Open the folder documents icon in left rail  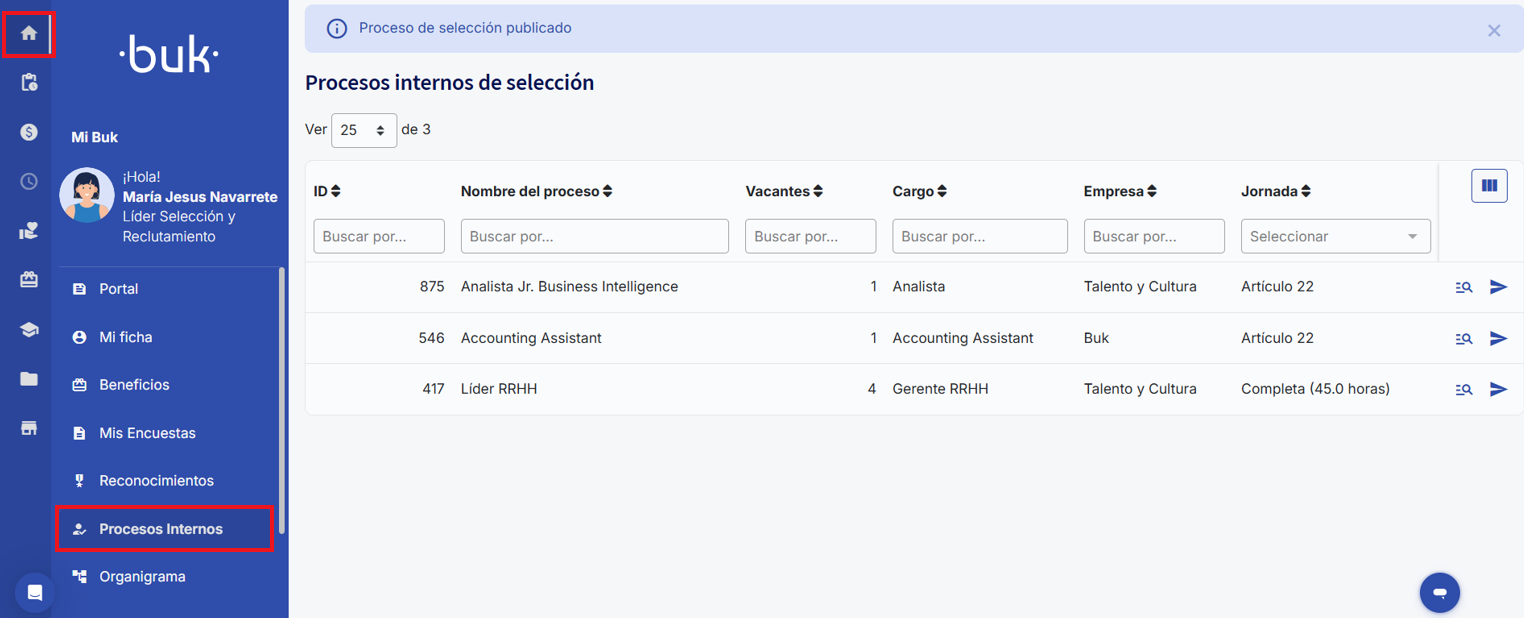(29, 379)
